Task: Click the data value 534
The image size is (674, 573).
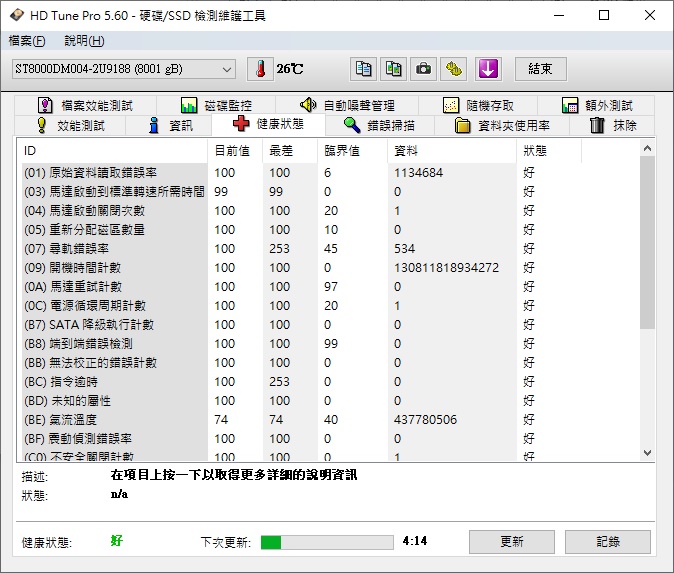Action: (x=404, y=248)
